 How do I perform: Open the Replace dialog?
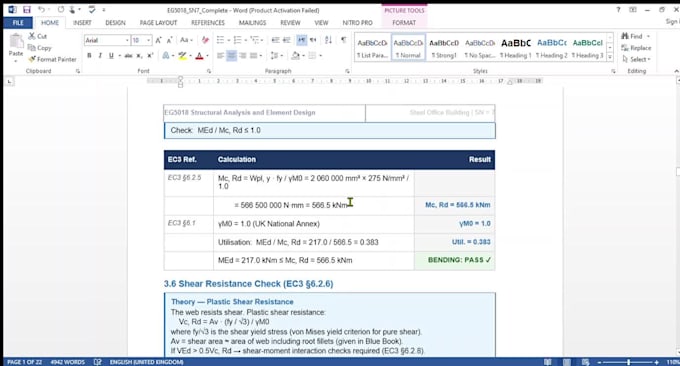636,48
